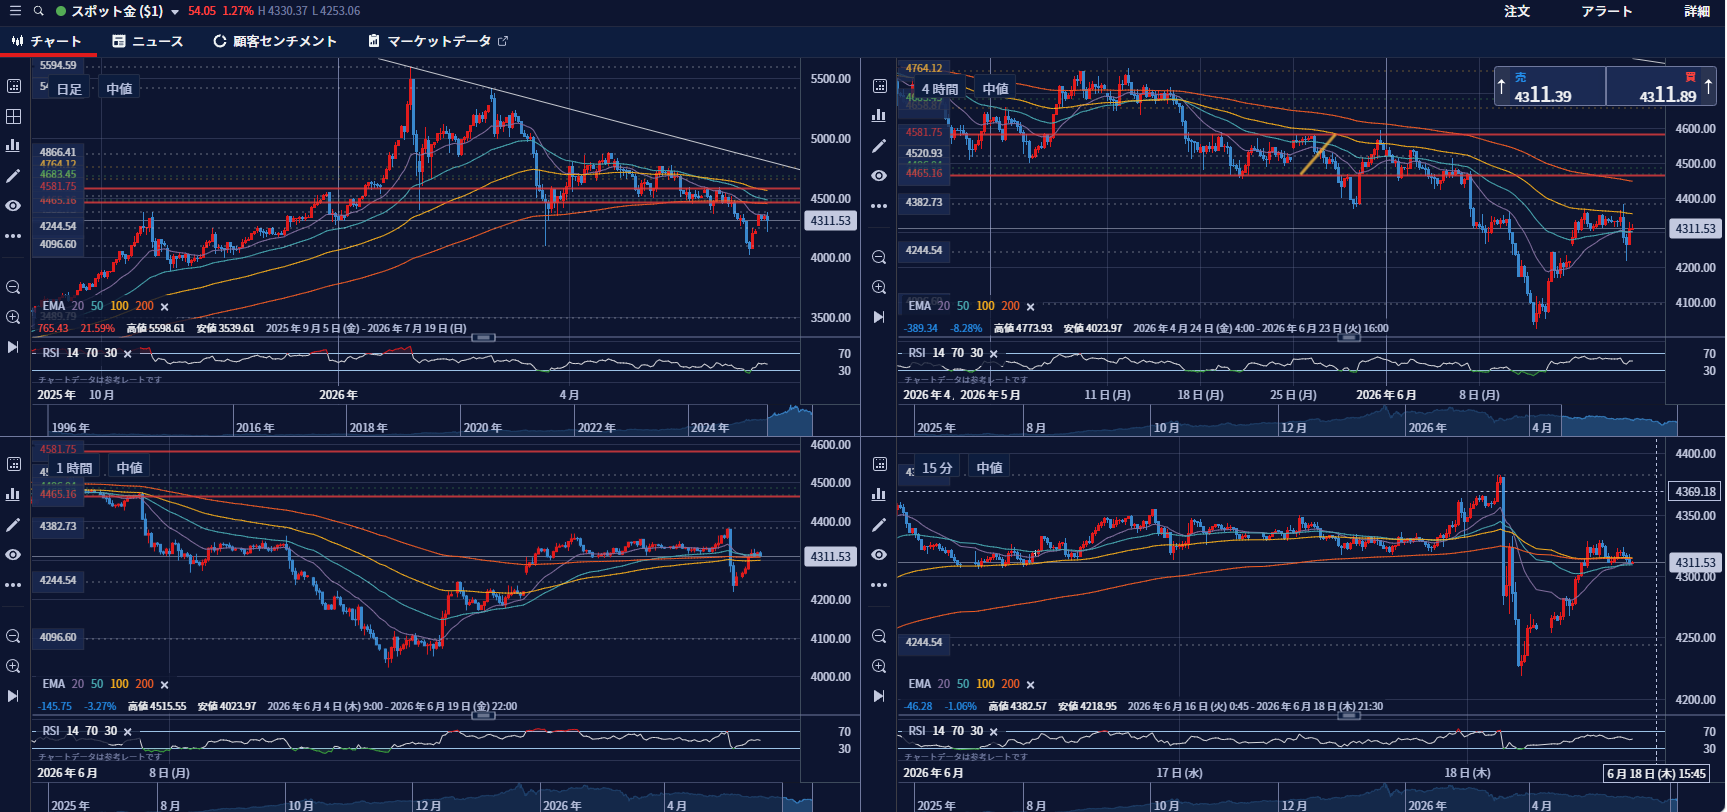Open indicators bar icon in 4-hour chart
This screenshot has width=1727, height=812.
[x=879, y=116]
